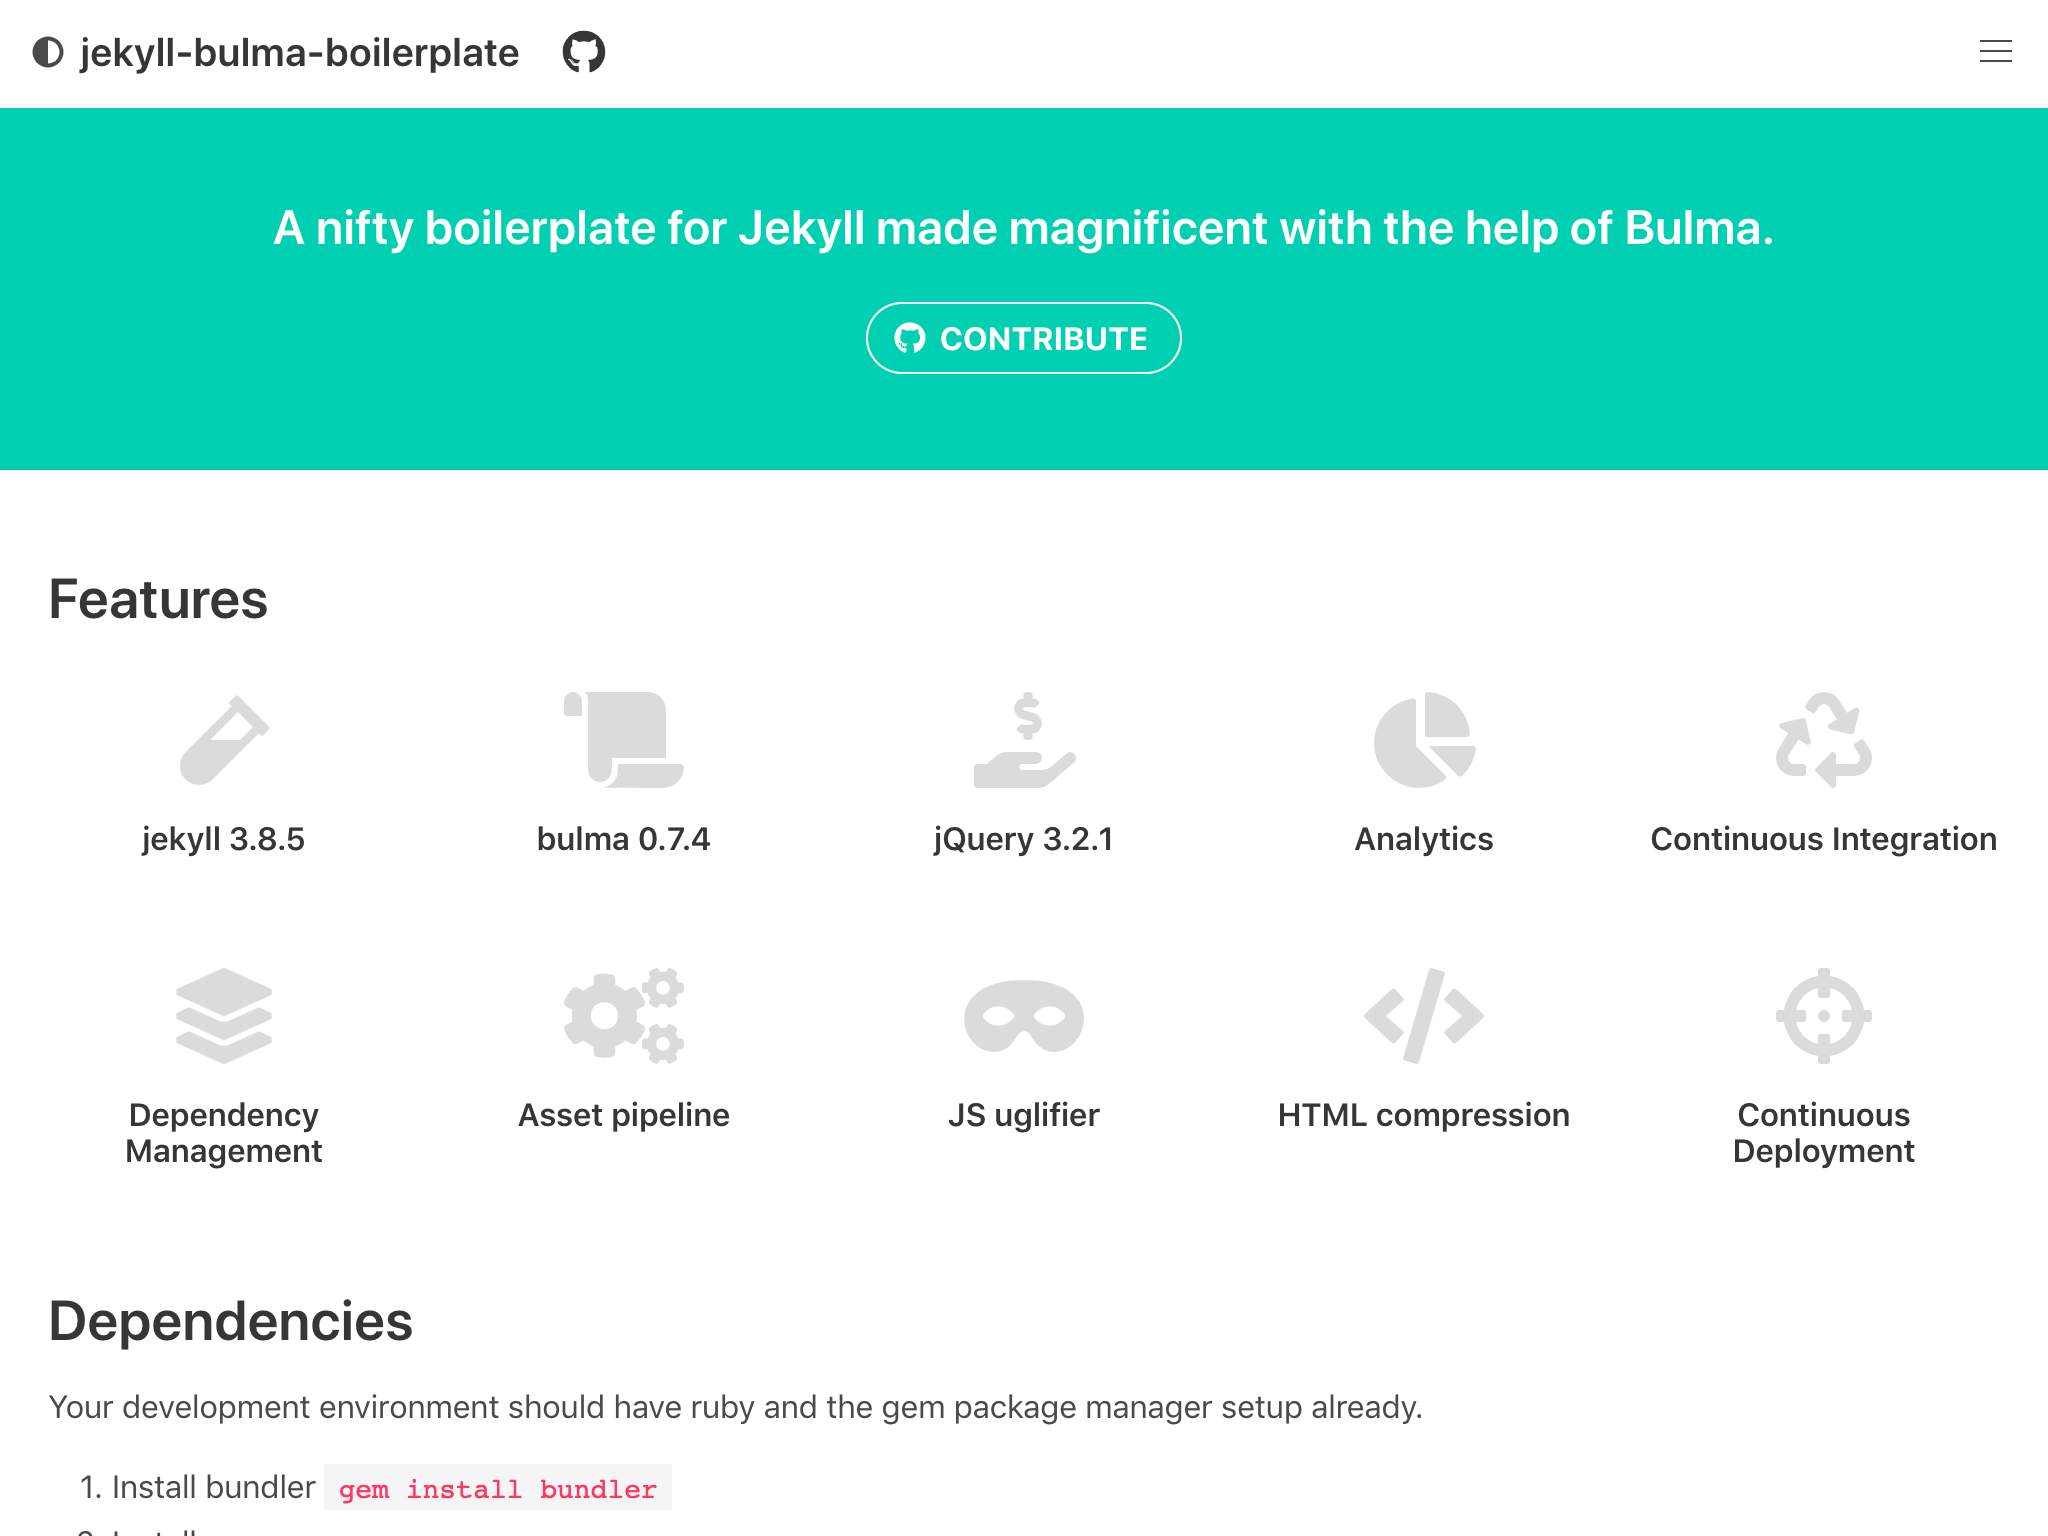
Task: Click the pie chart Analytics icon
Action: click(1424, 740)
